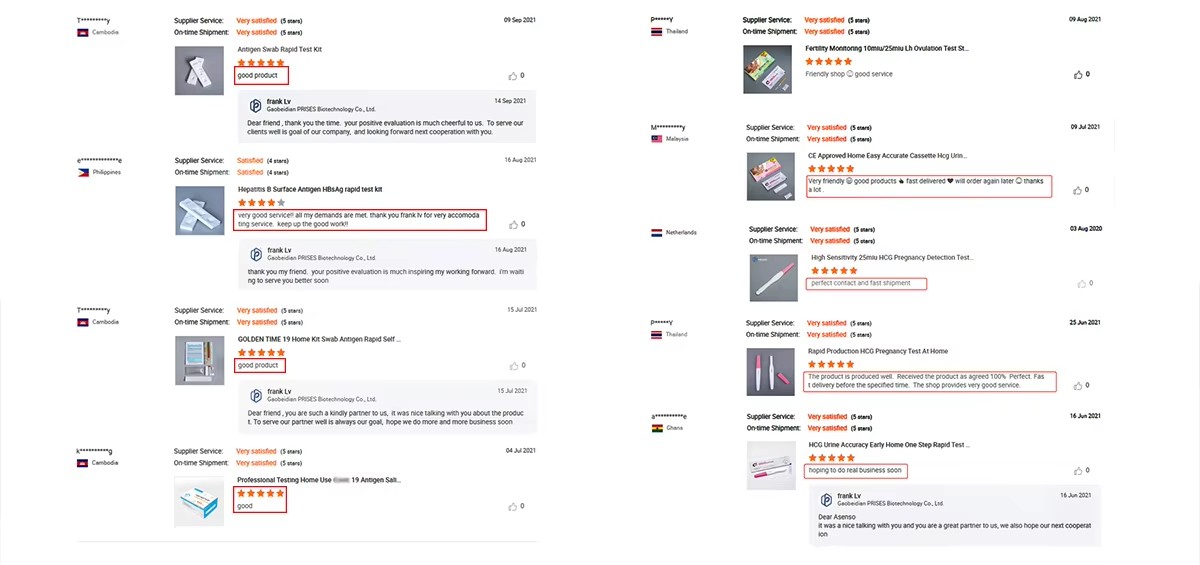Click the Philippines flag icon
The width and height of the screenshot is (1200, 565).
83,172
